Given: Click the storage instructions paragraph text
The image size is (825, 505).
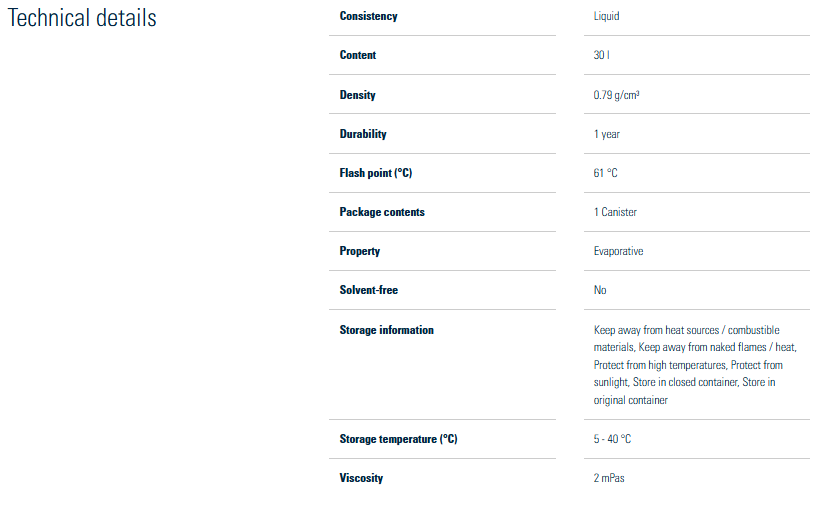Looking at the screenshot, I should coord(694,365).
